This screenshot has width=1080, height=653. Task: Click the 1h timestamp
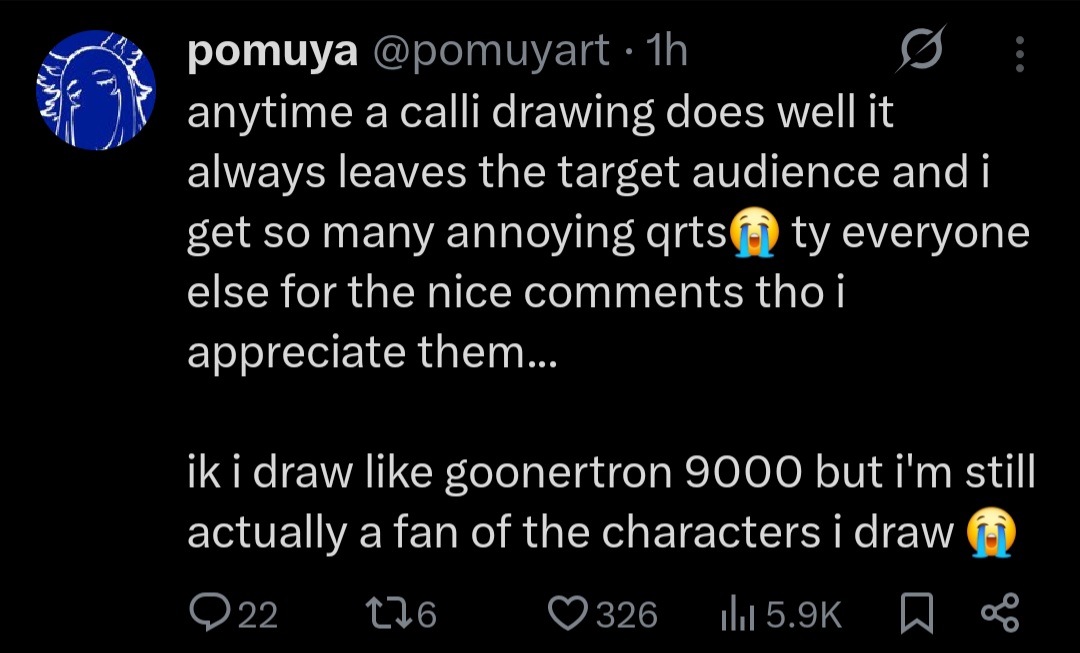[x=667, y=52]
